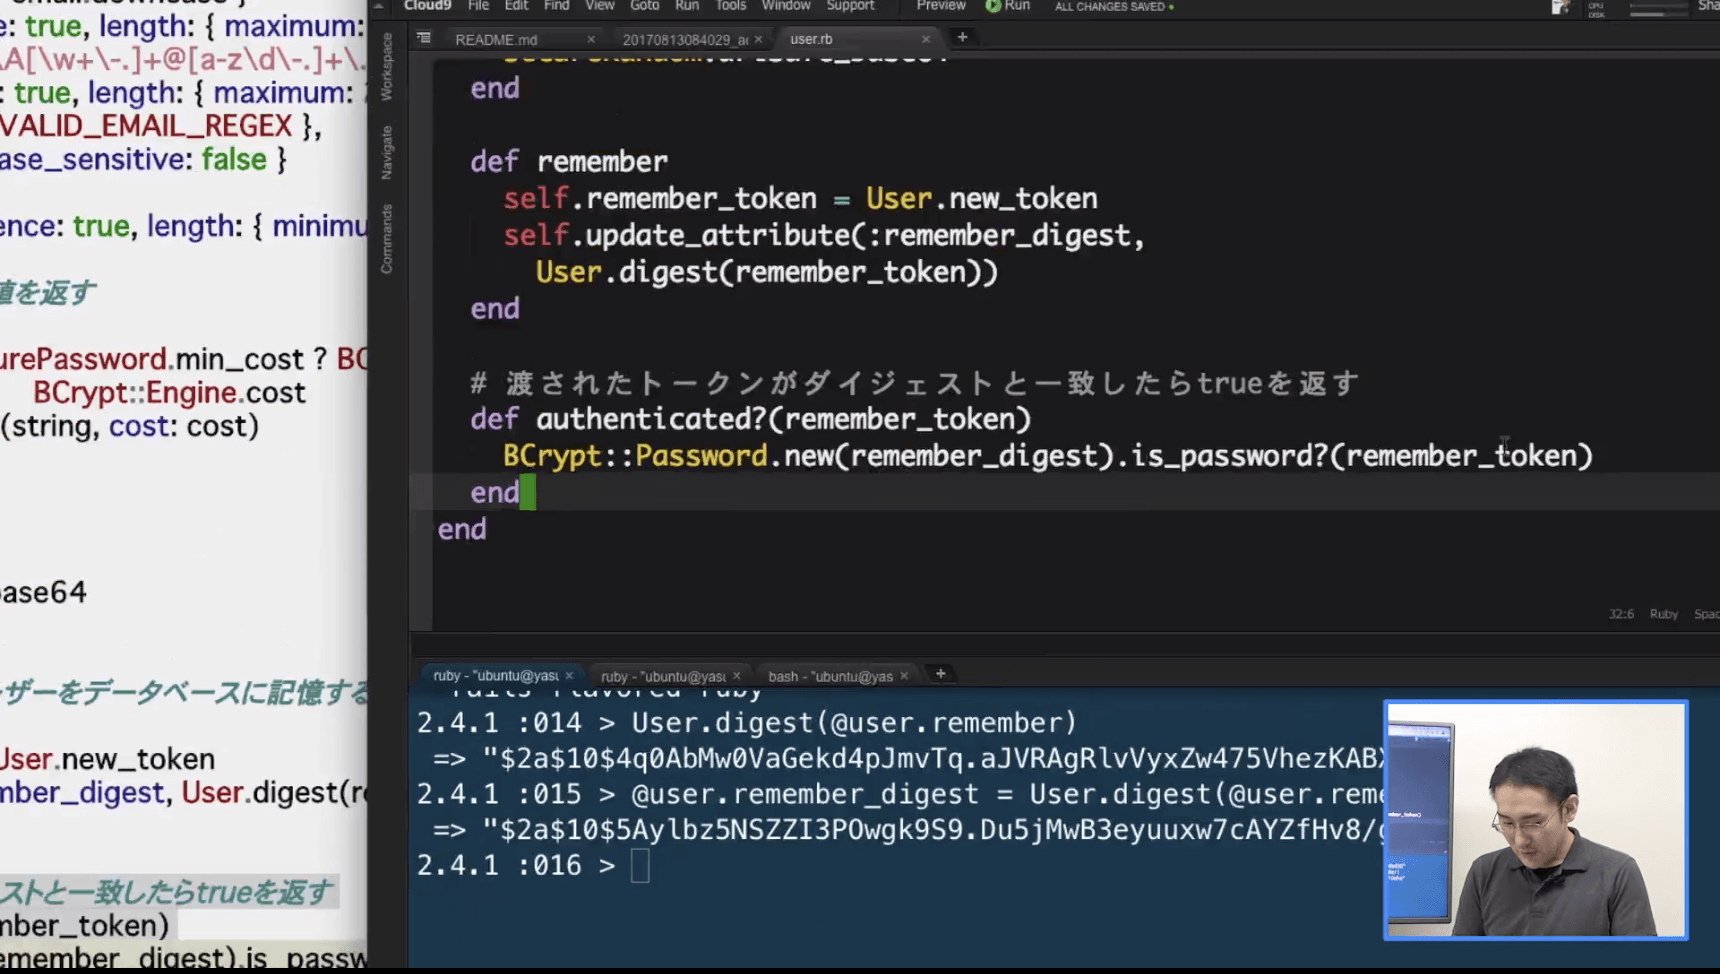Click the 'def remember' line in editor
The image size is (1720, 974).
pos(569,161)
